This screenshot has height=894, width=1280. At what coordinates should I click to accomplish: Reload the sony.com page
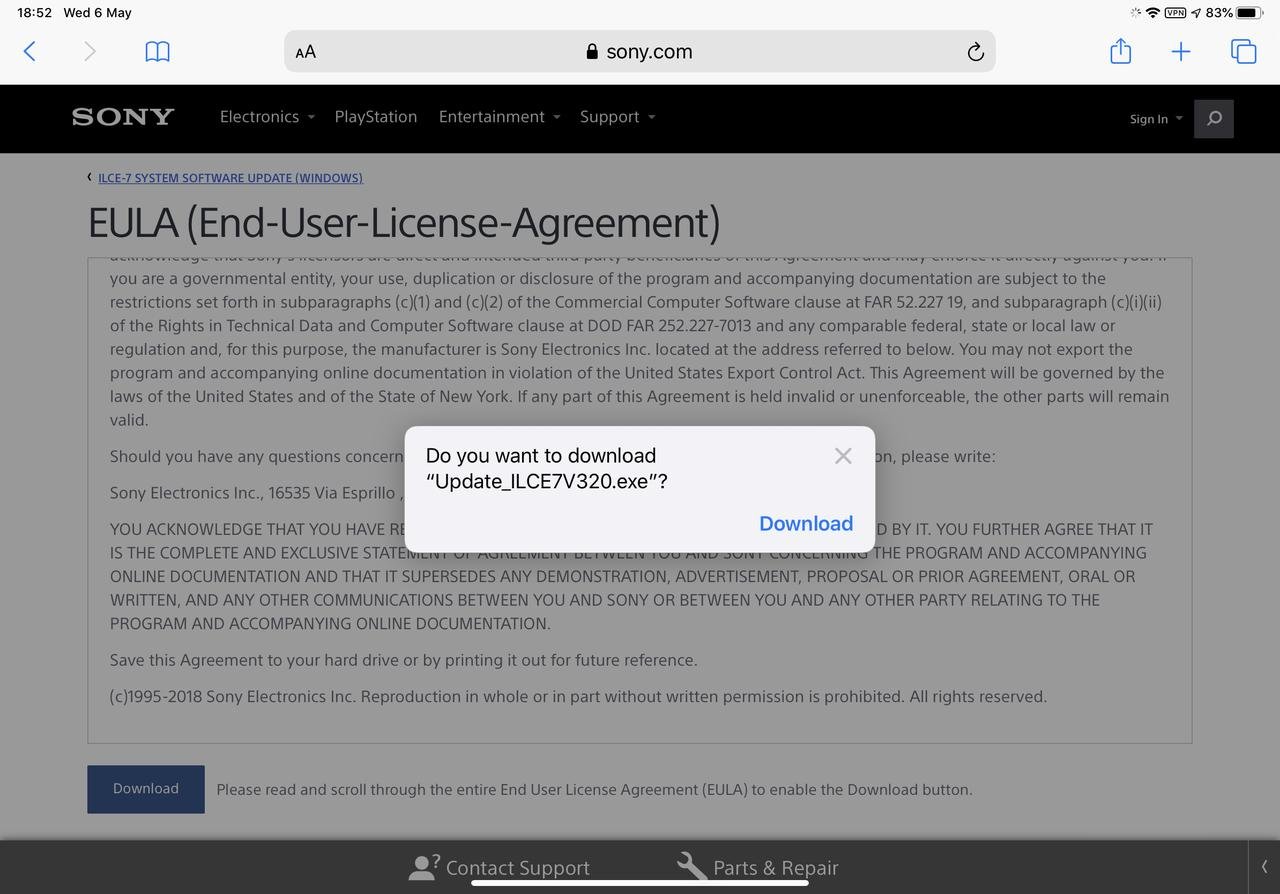pos(975,52)
